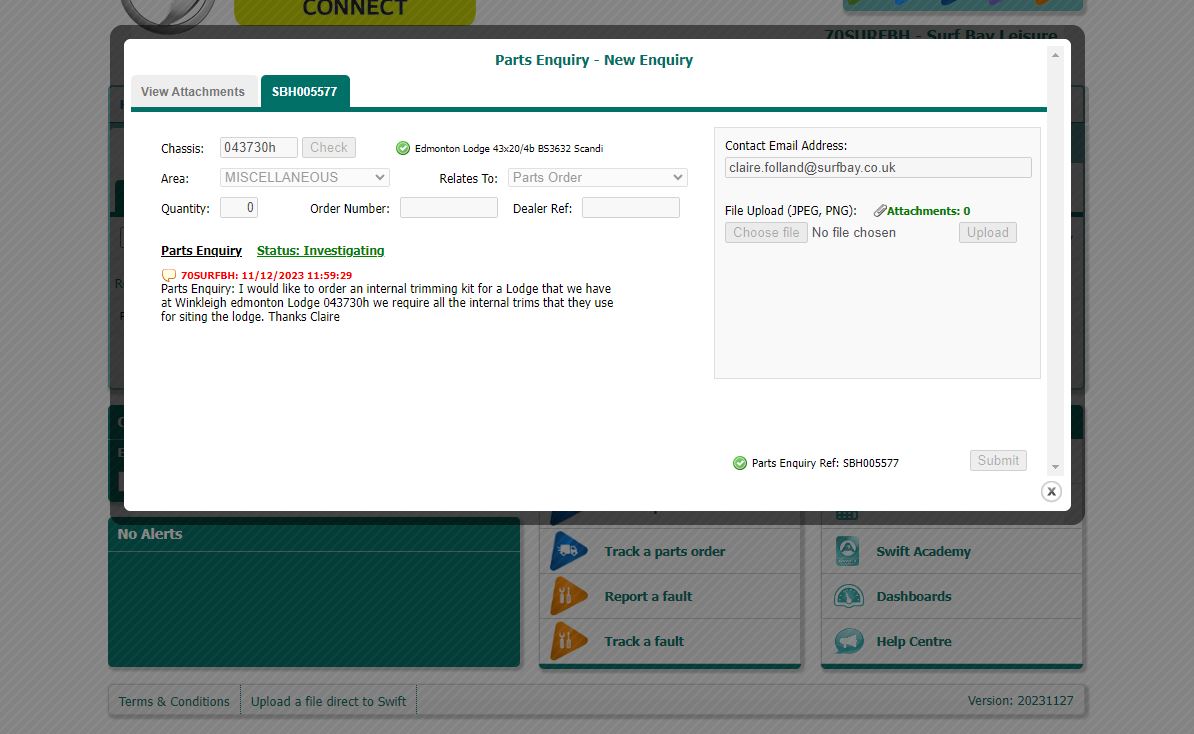Open the Track a parts order link

point(665,551)
